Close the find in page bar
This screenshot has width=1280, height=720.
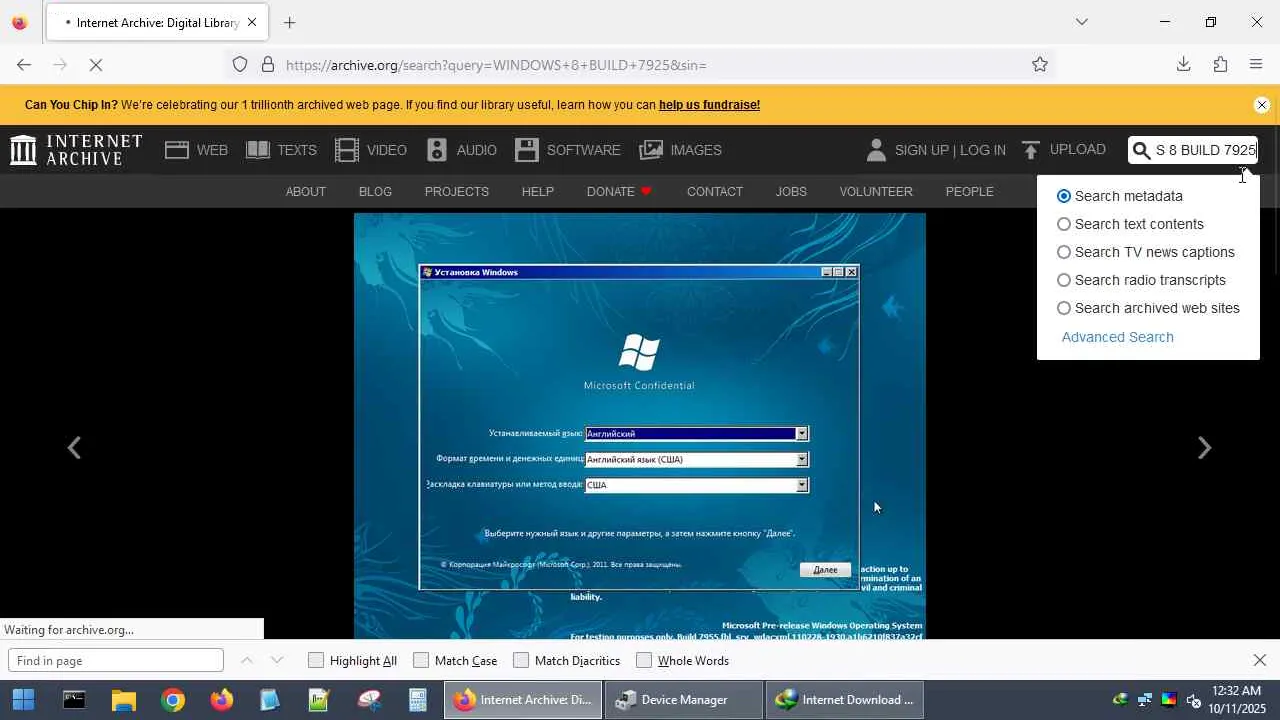pos(1260,660)
